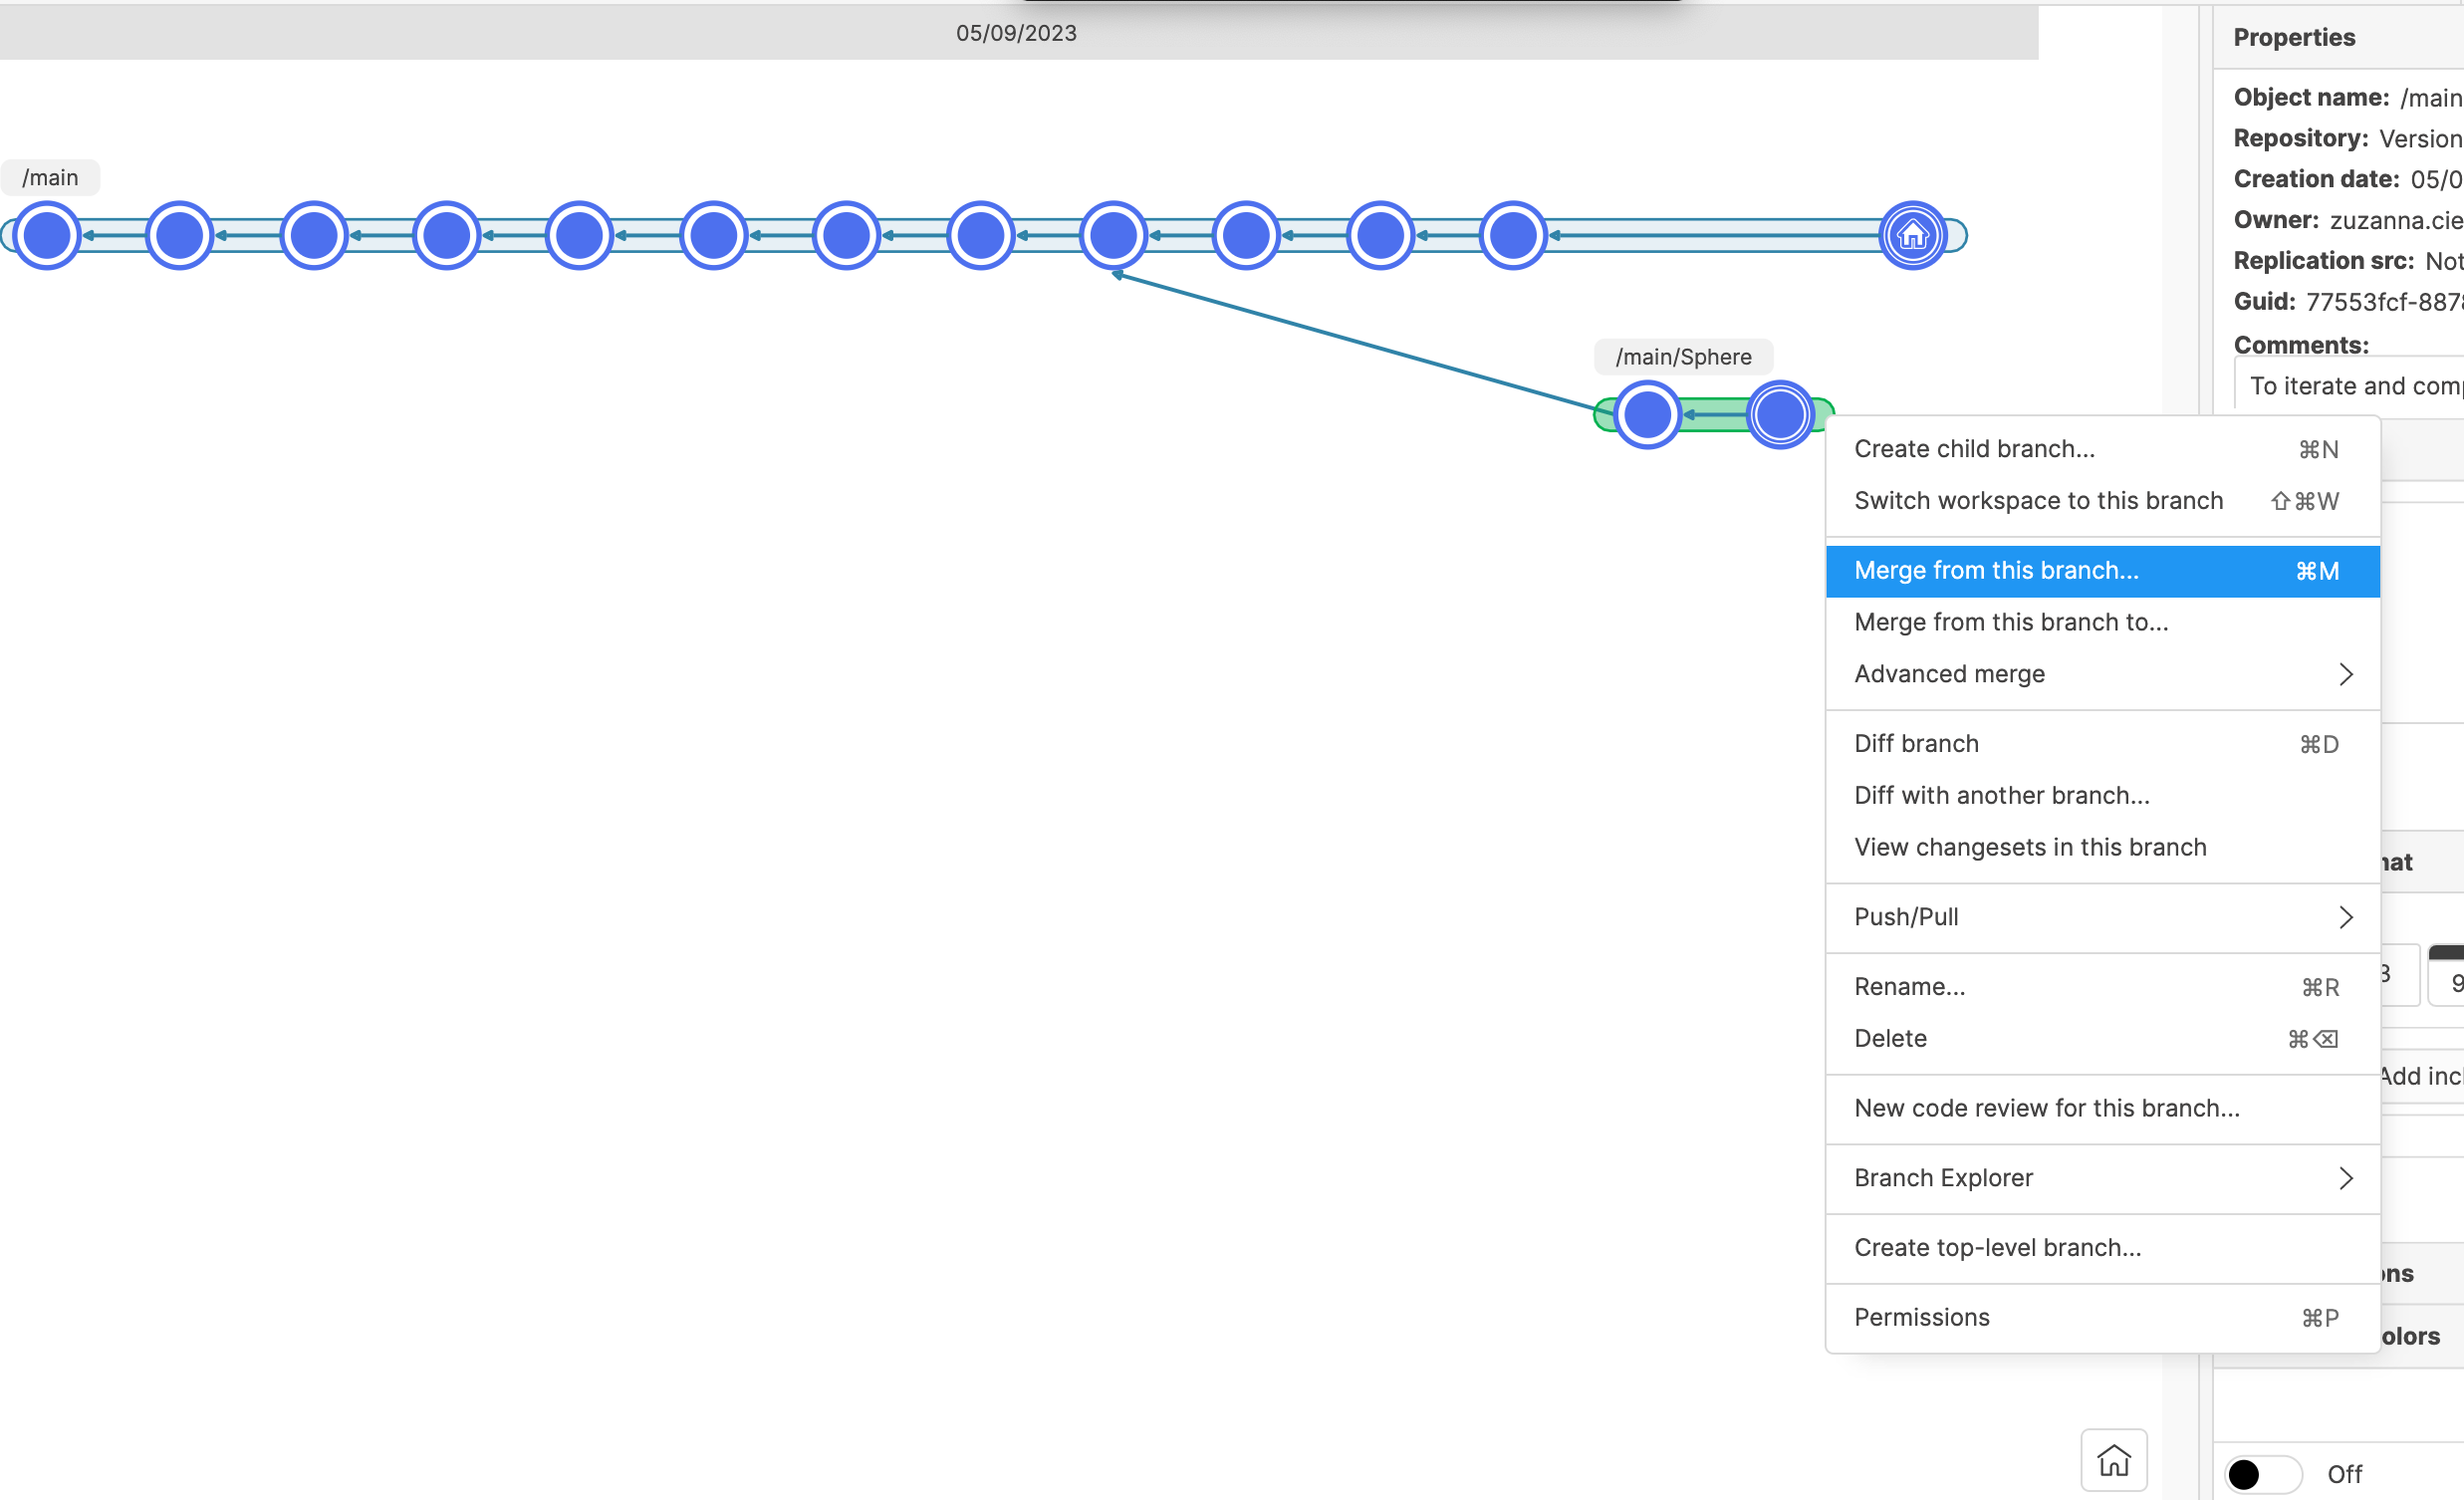Click the Comments text field

point(2350,387)
